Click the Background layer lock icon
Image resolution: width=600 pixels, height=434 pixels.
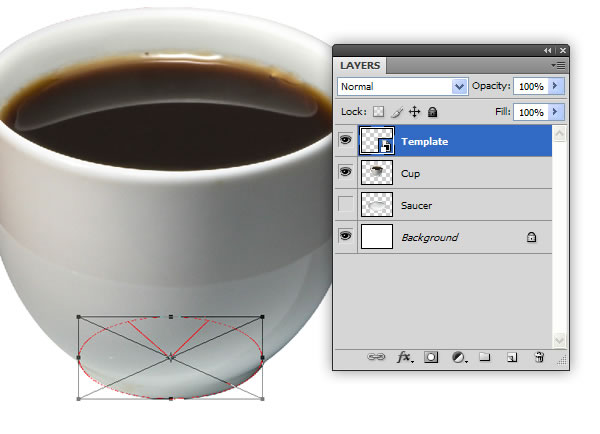click(531, 237)
